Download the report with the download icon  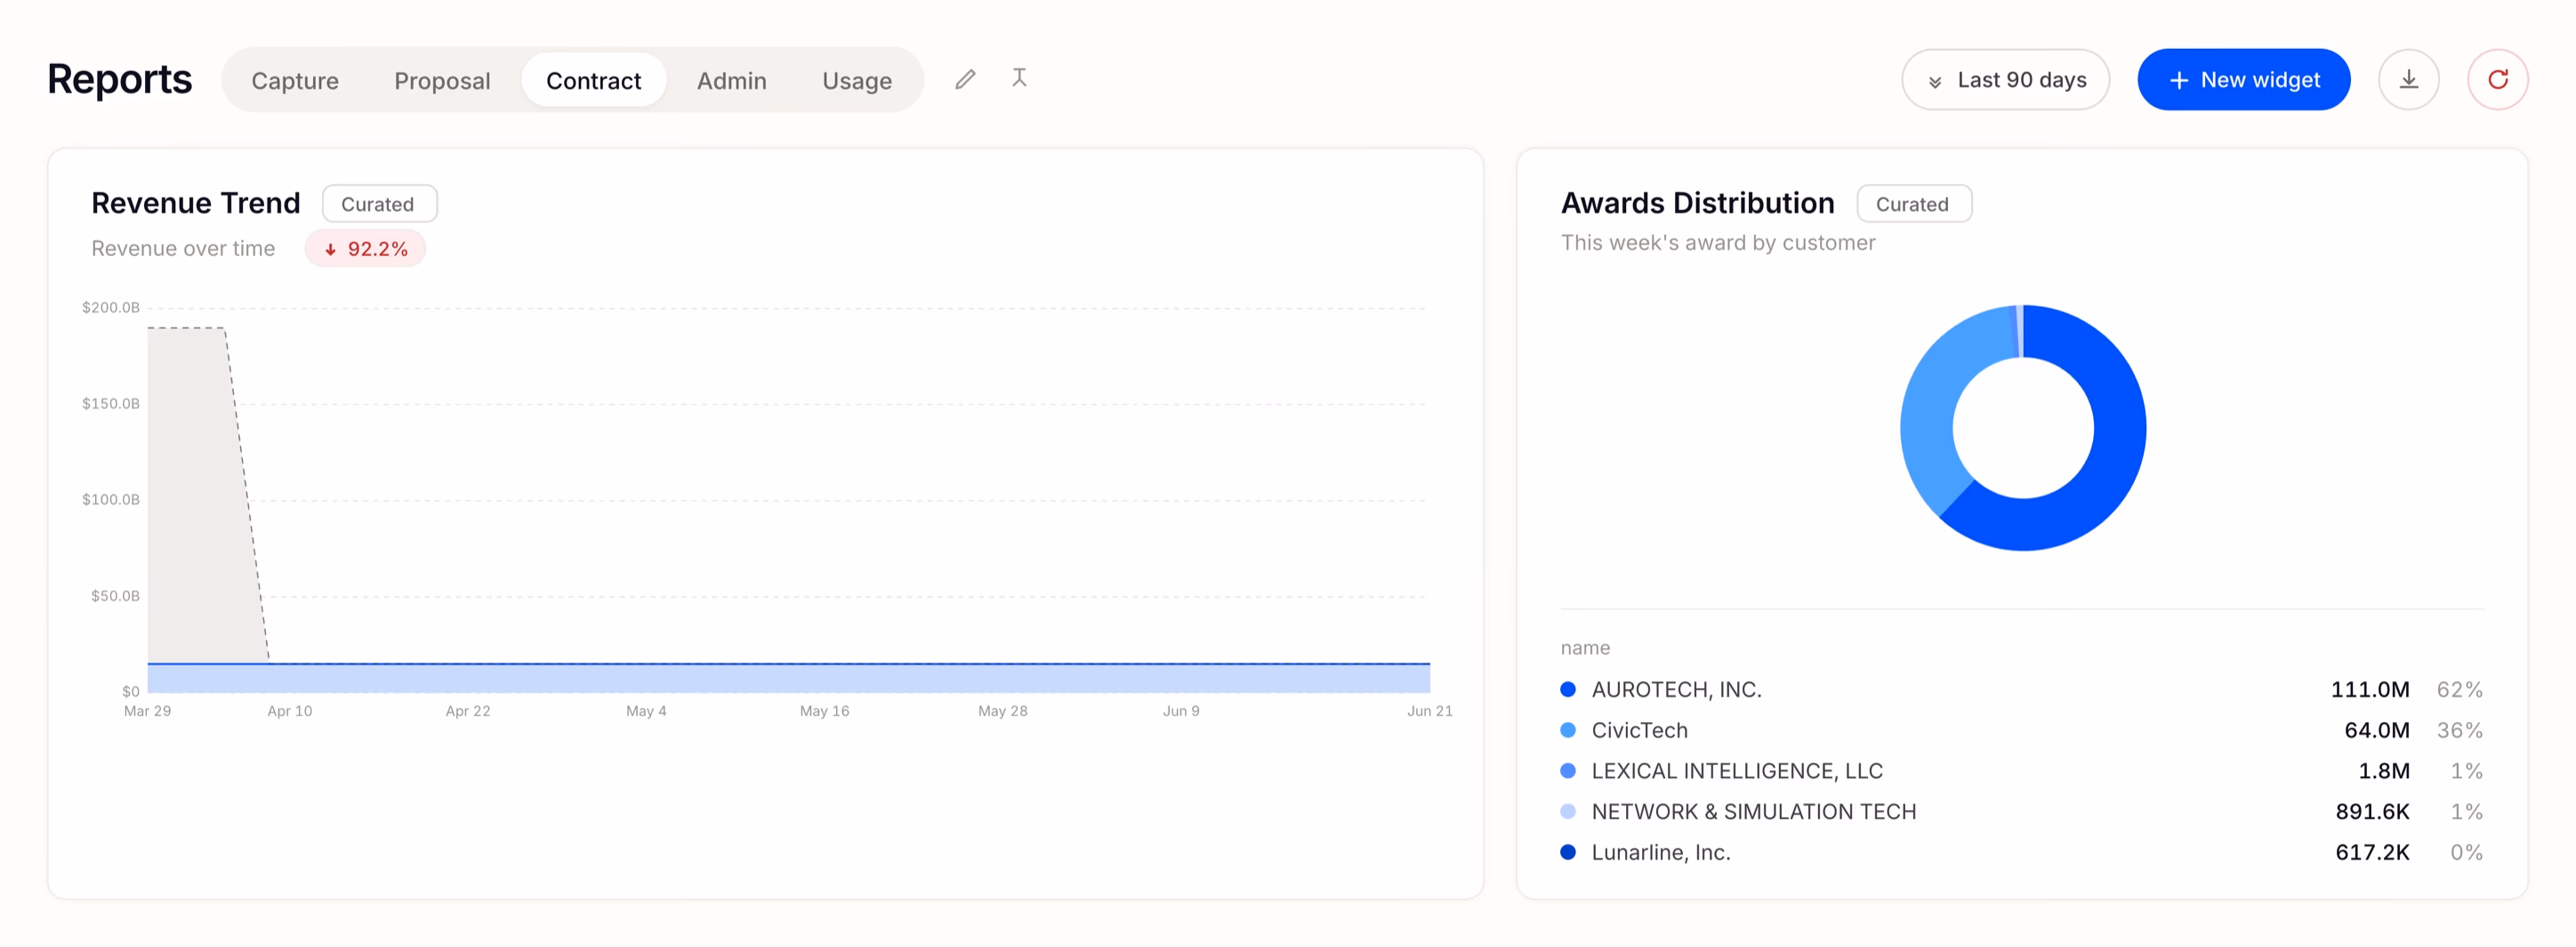pos(2408,79)
